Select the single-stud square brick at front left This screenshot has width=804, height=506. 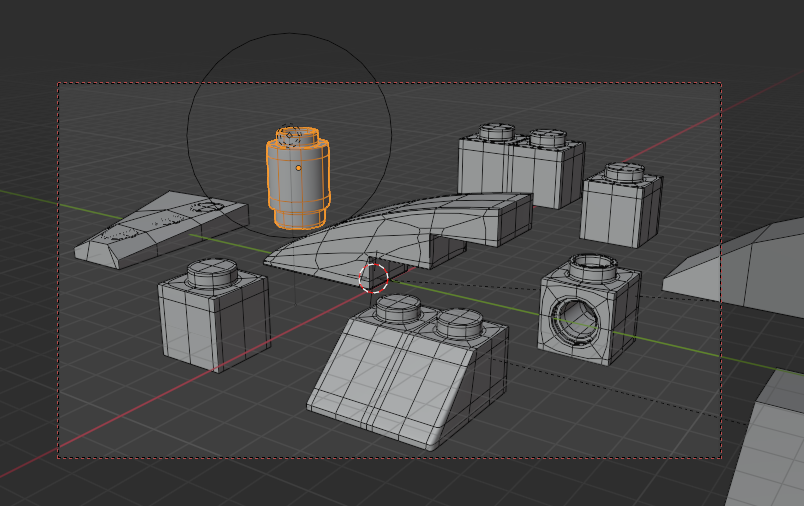tap(212, 320)
